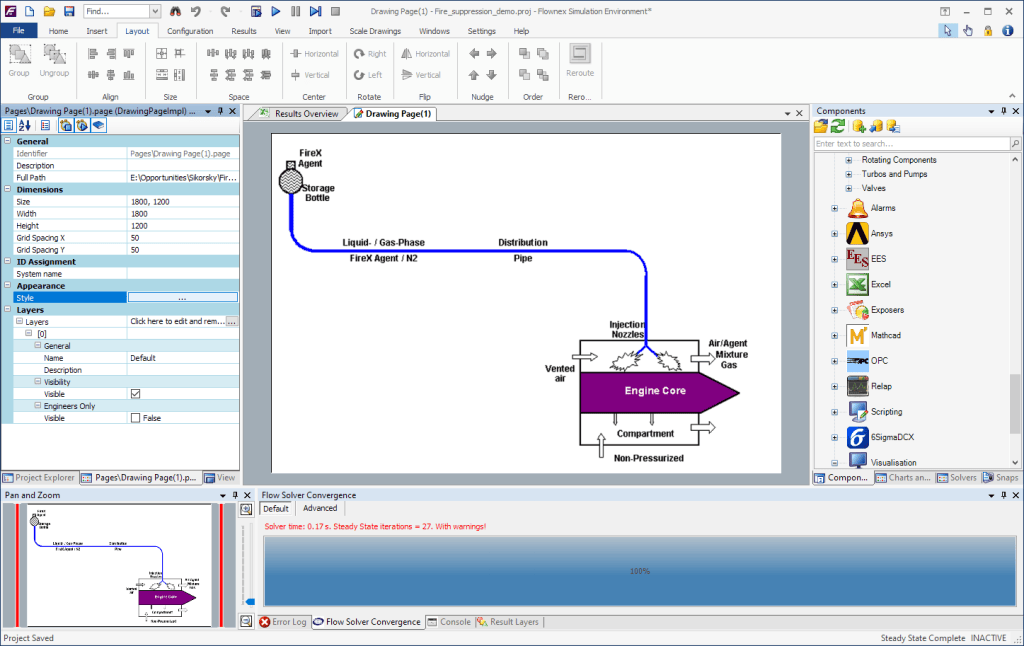Select the 6SigmaDCX component icon
This screenshot has height=646, width=1024.
coord(857,438)
